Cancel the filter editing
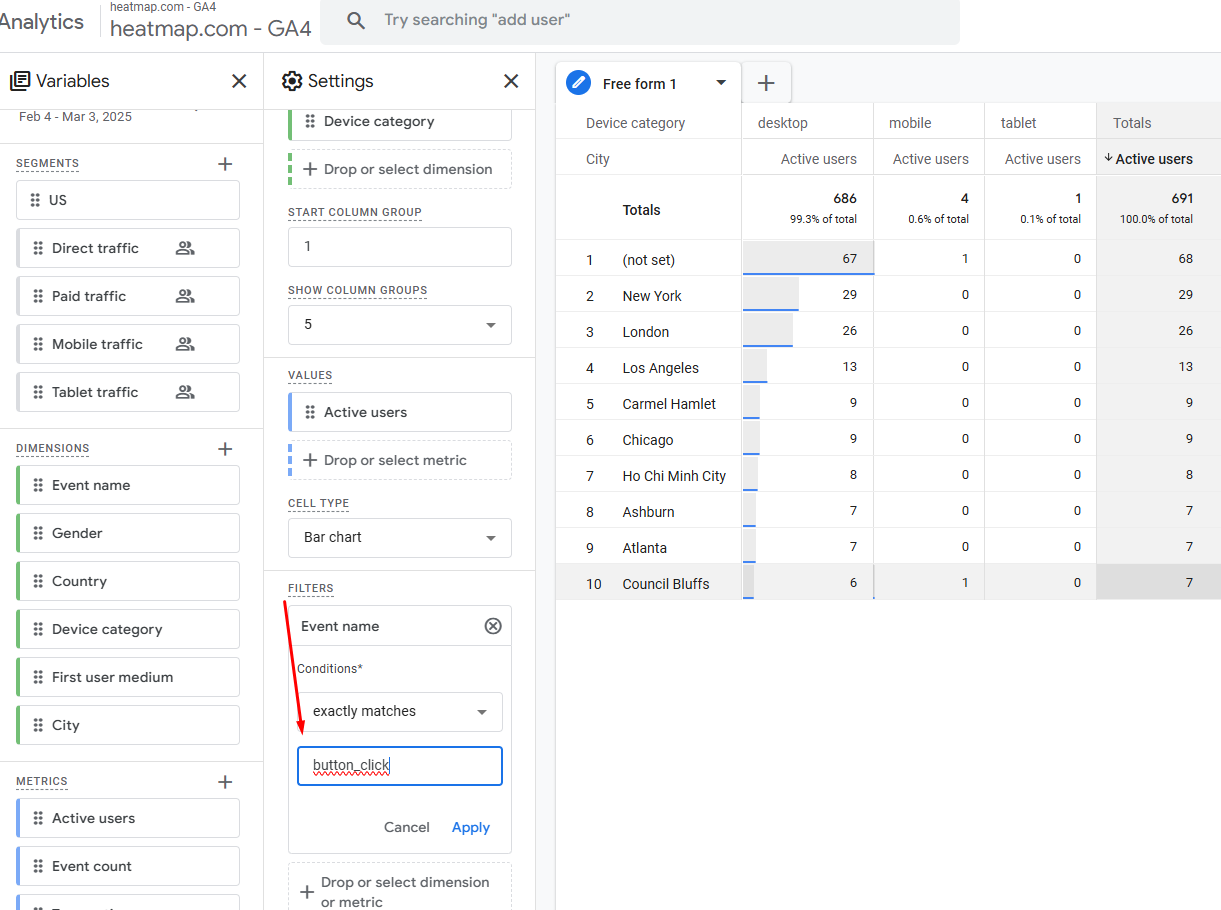The image size is (1221, 910). (x=407, y=827)
